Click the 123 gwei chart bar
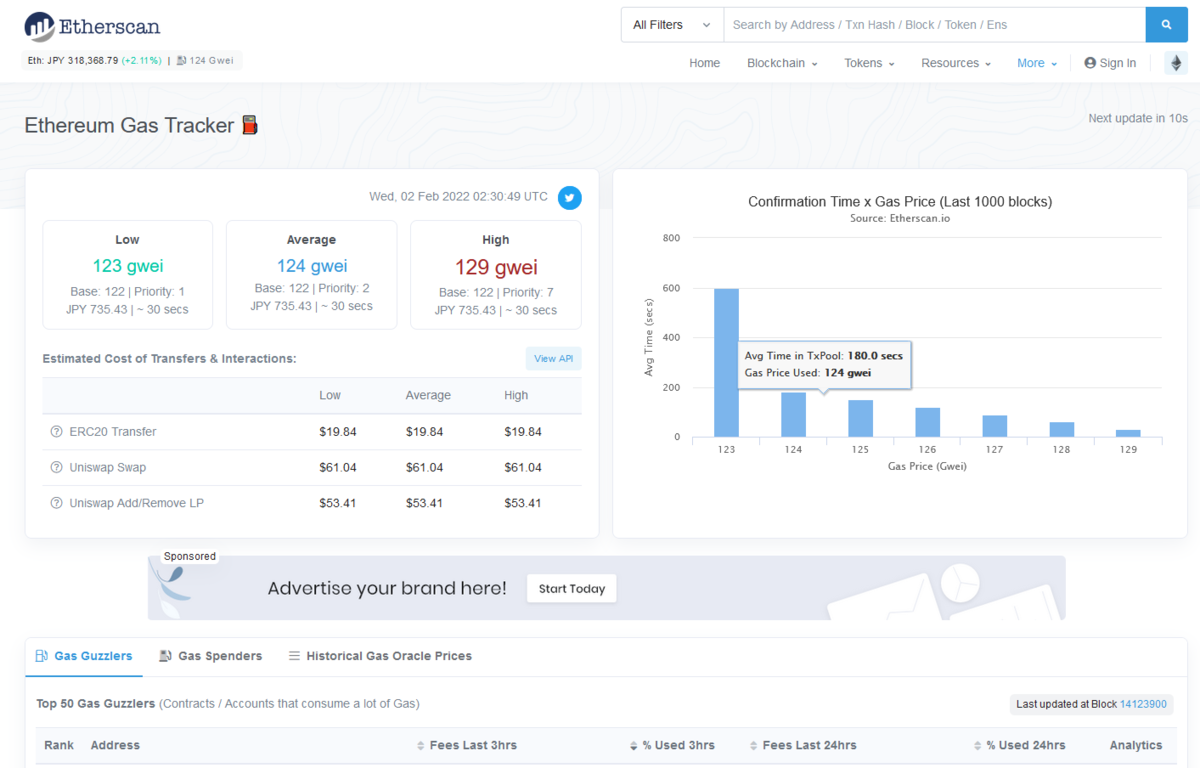 726,363
